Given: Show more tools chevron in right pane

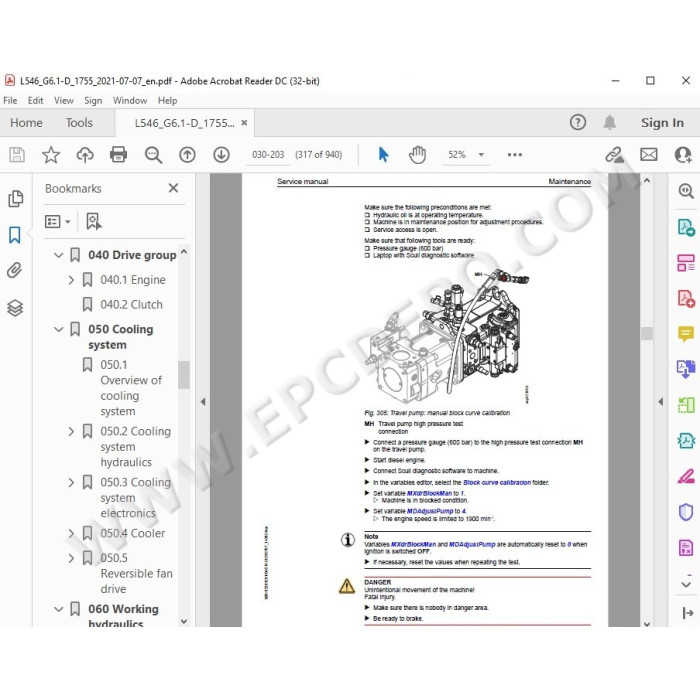Looking at the screenshot, I should 686,584.
